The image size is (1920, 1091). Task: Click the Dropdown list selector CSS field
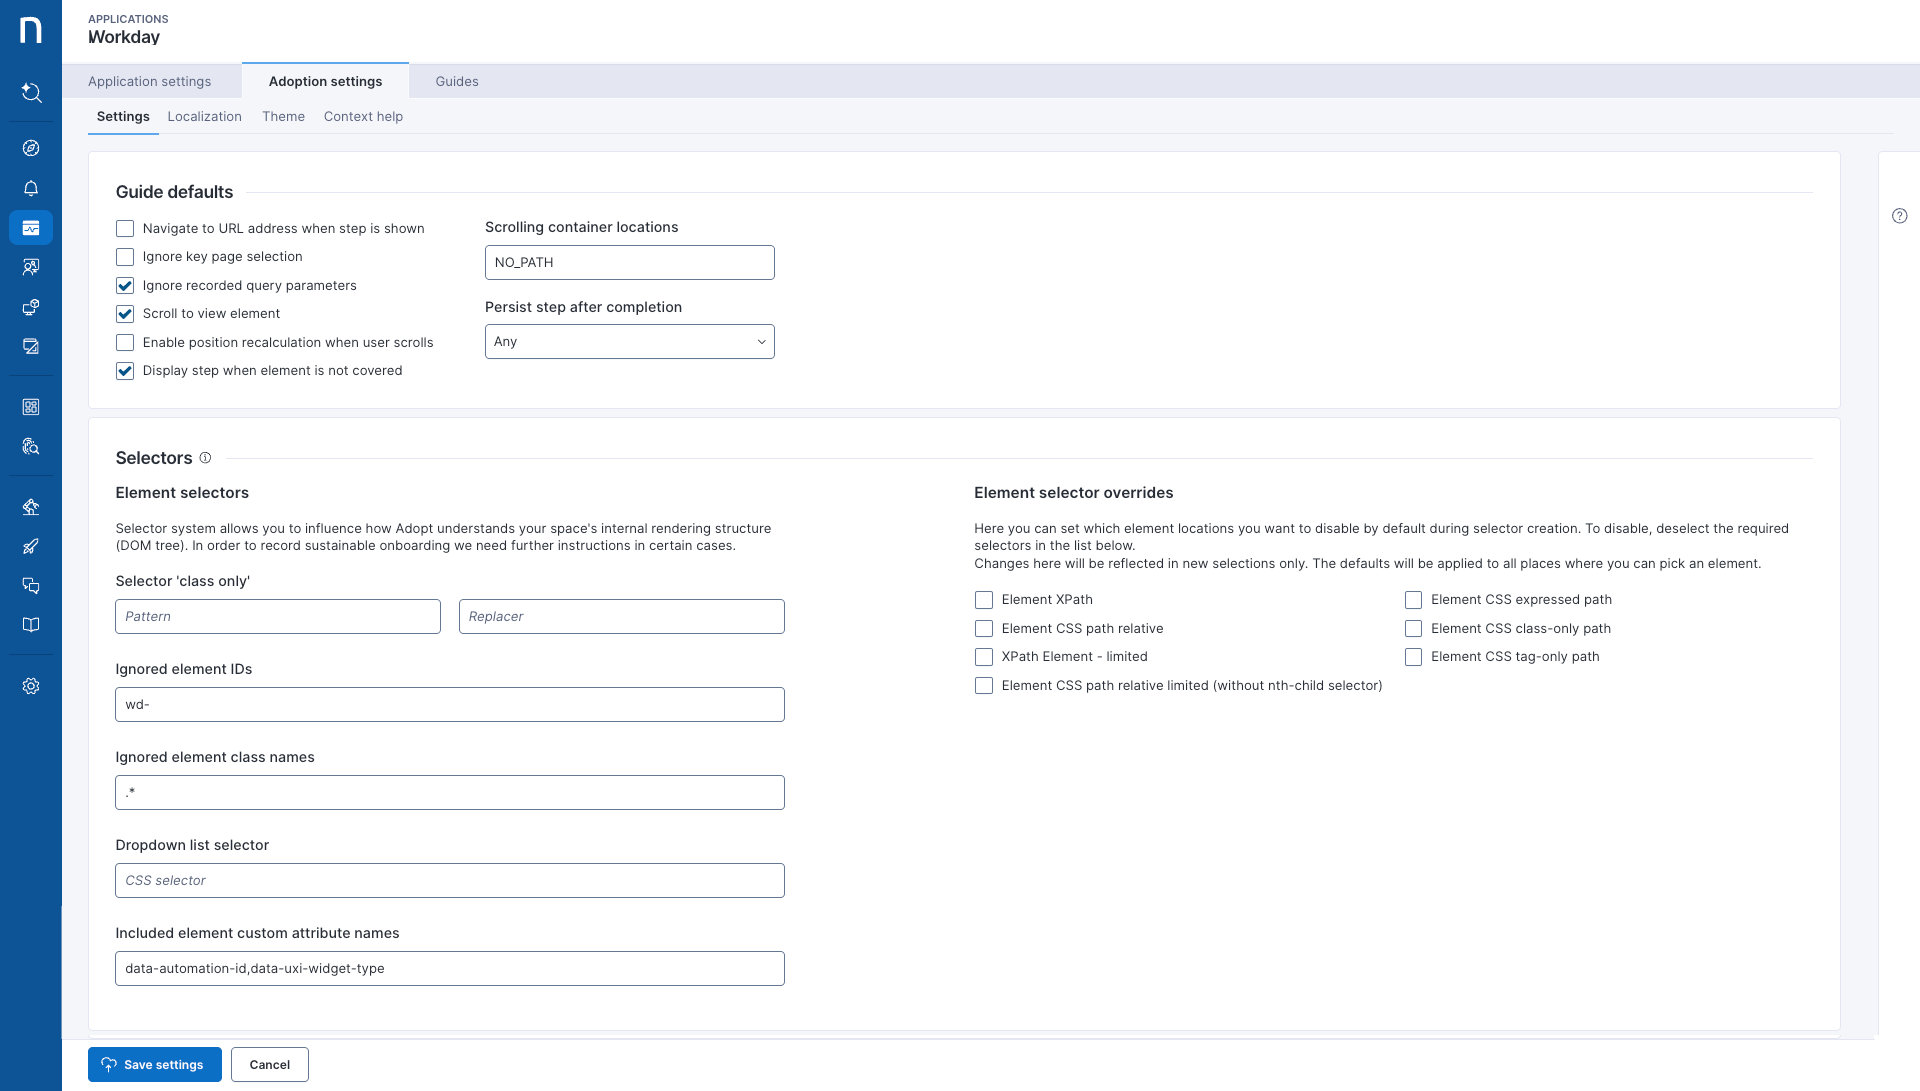tap(450, 881)
